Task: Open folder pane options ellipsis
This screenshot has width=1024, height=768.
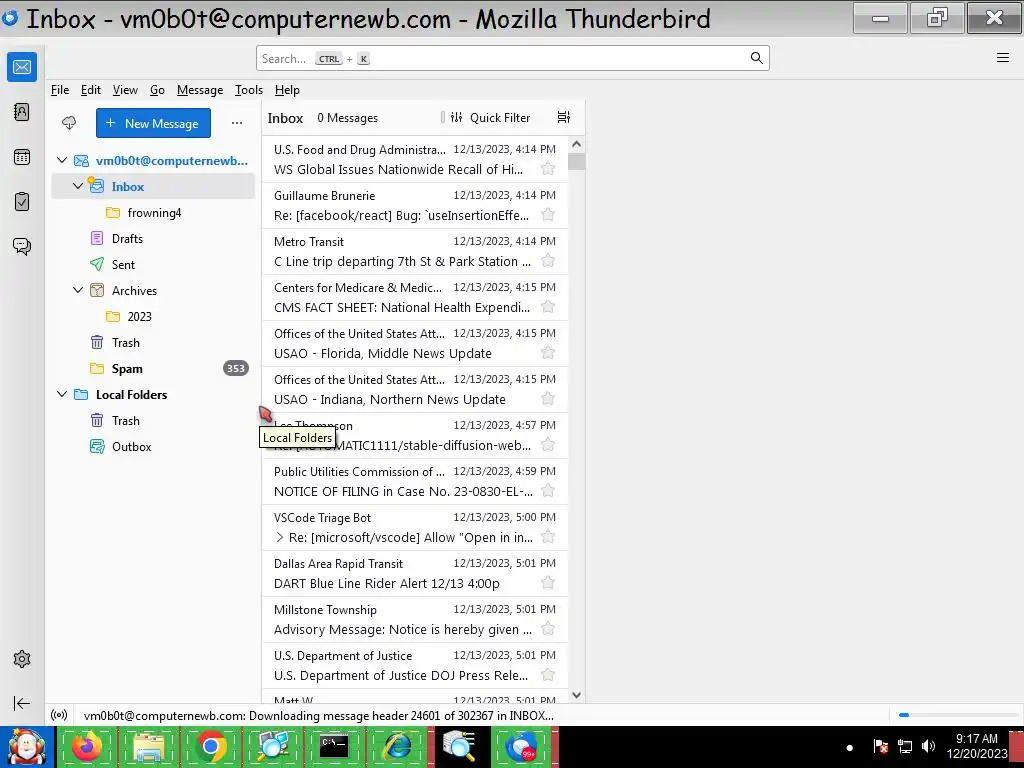Action: 236,123
